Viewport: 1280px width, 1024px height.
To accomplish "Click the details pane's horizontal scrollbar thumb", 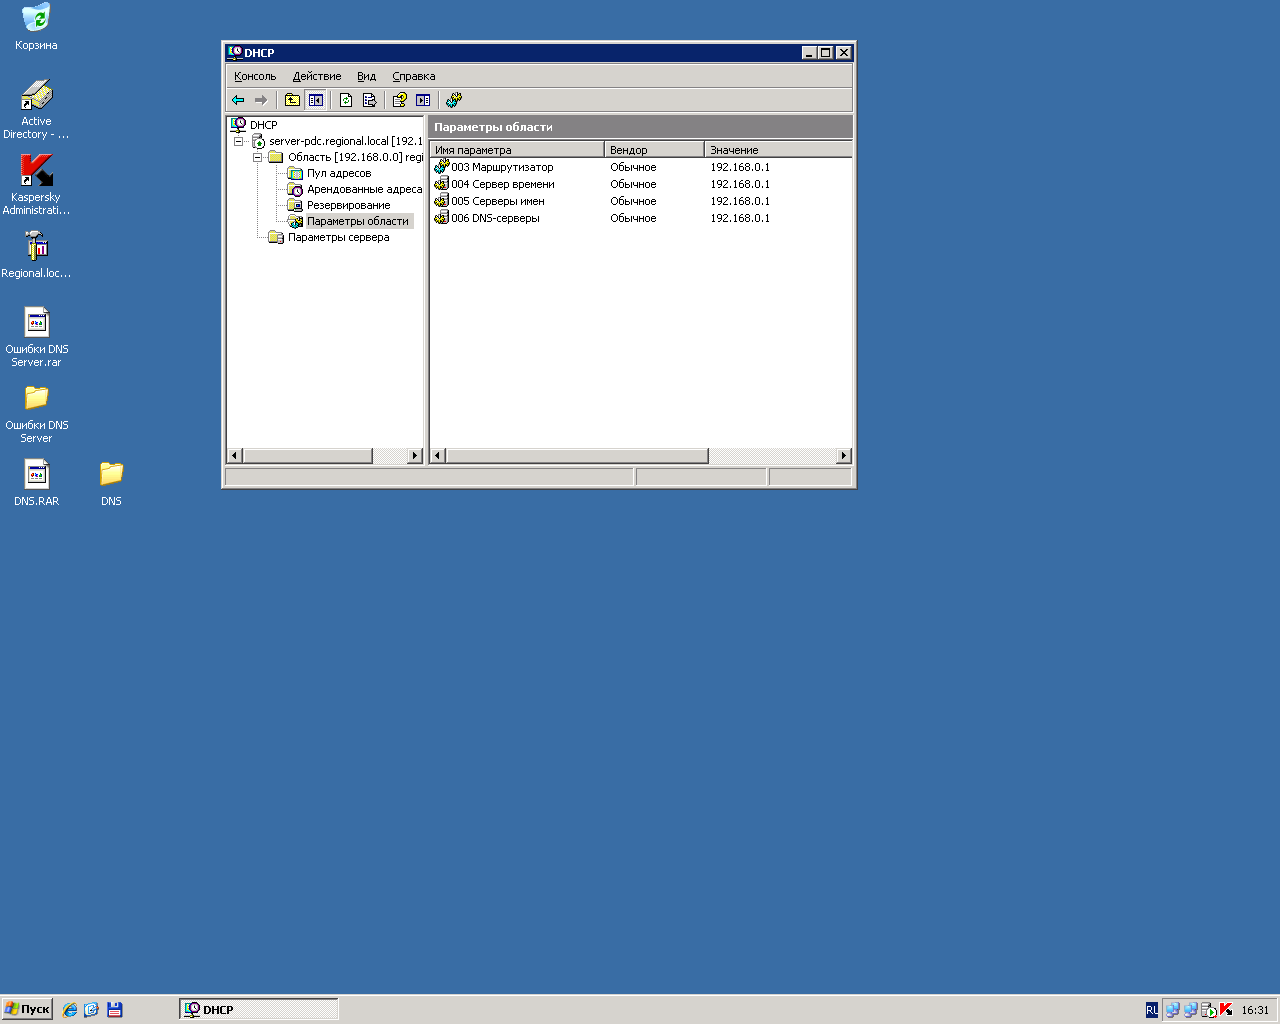I will click(577, 456).
